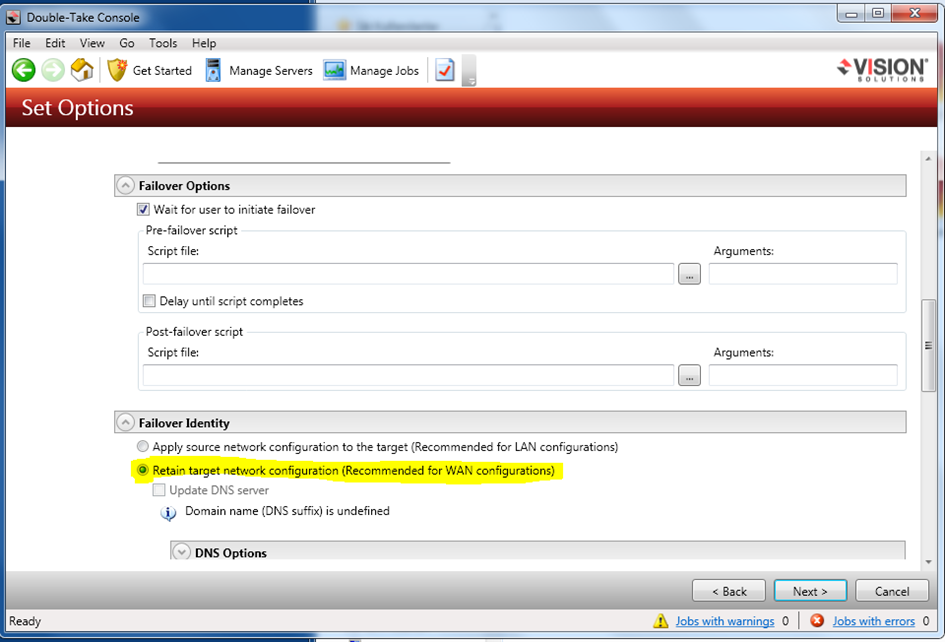Image resolution: width=945 pixels, height=642 pixels.
Task: Open the Go menu
Action: [x=127, y=43]
